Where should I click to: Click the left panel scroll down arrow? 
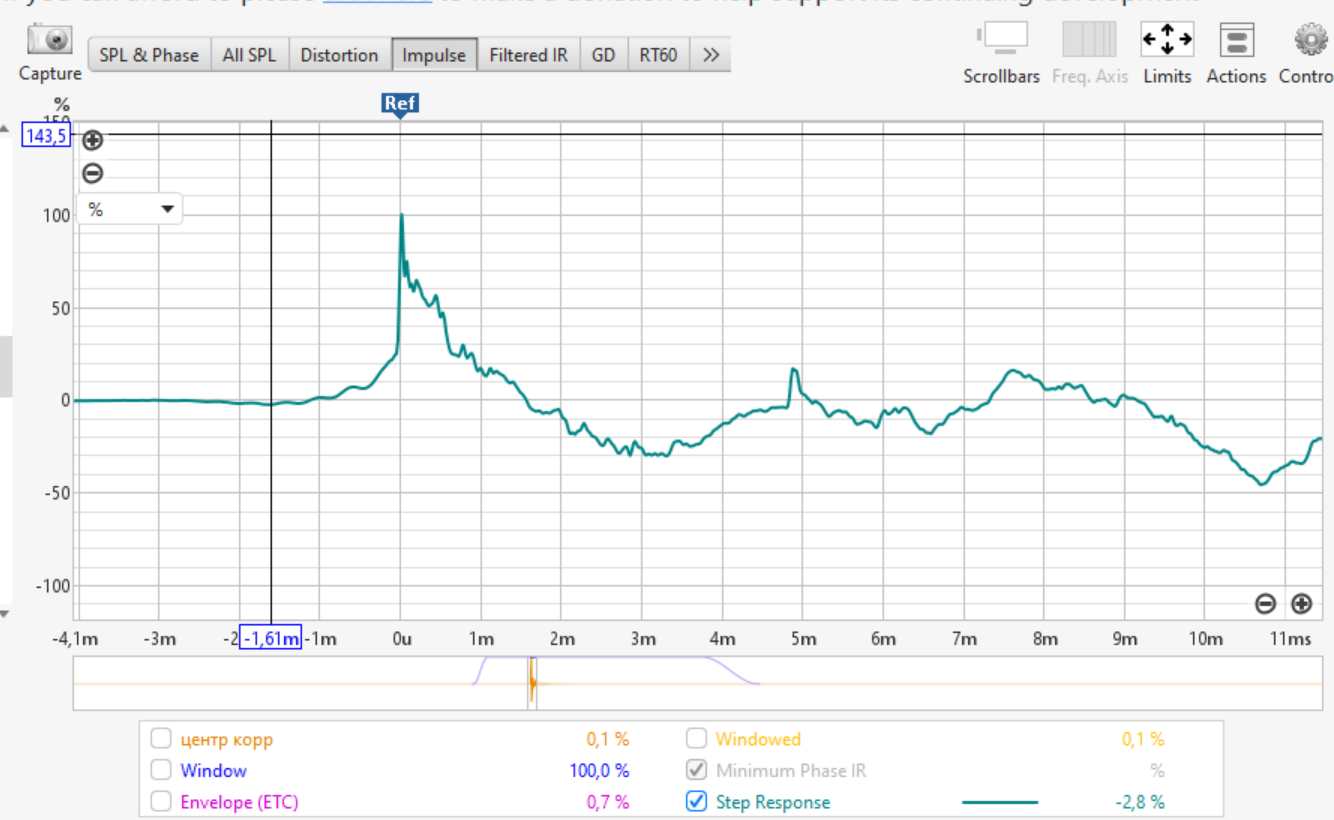(5, 613)
